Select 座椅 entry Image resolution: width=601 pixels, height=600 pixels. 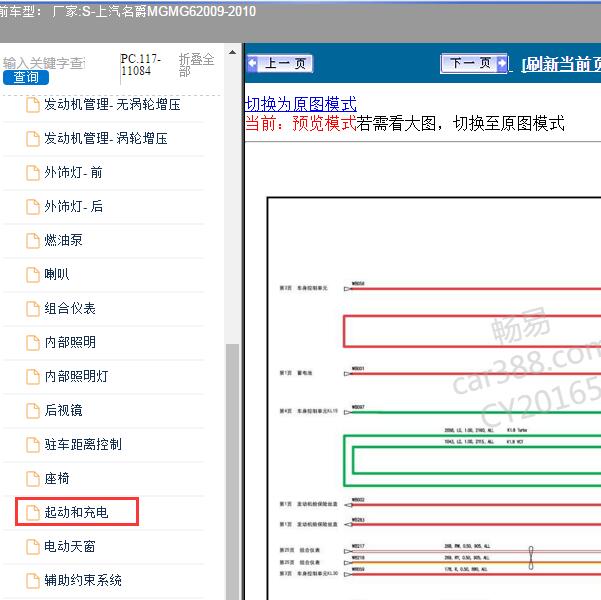(57, 478)
